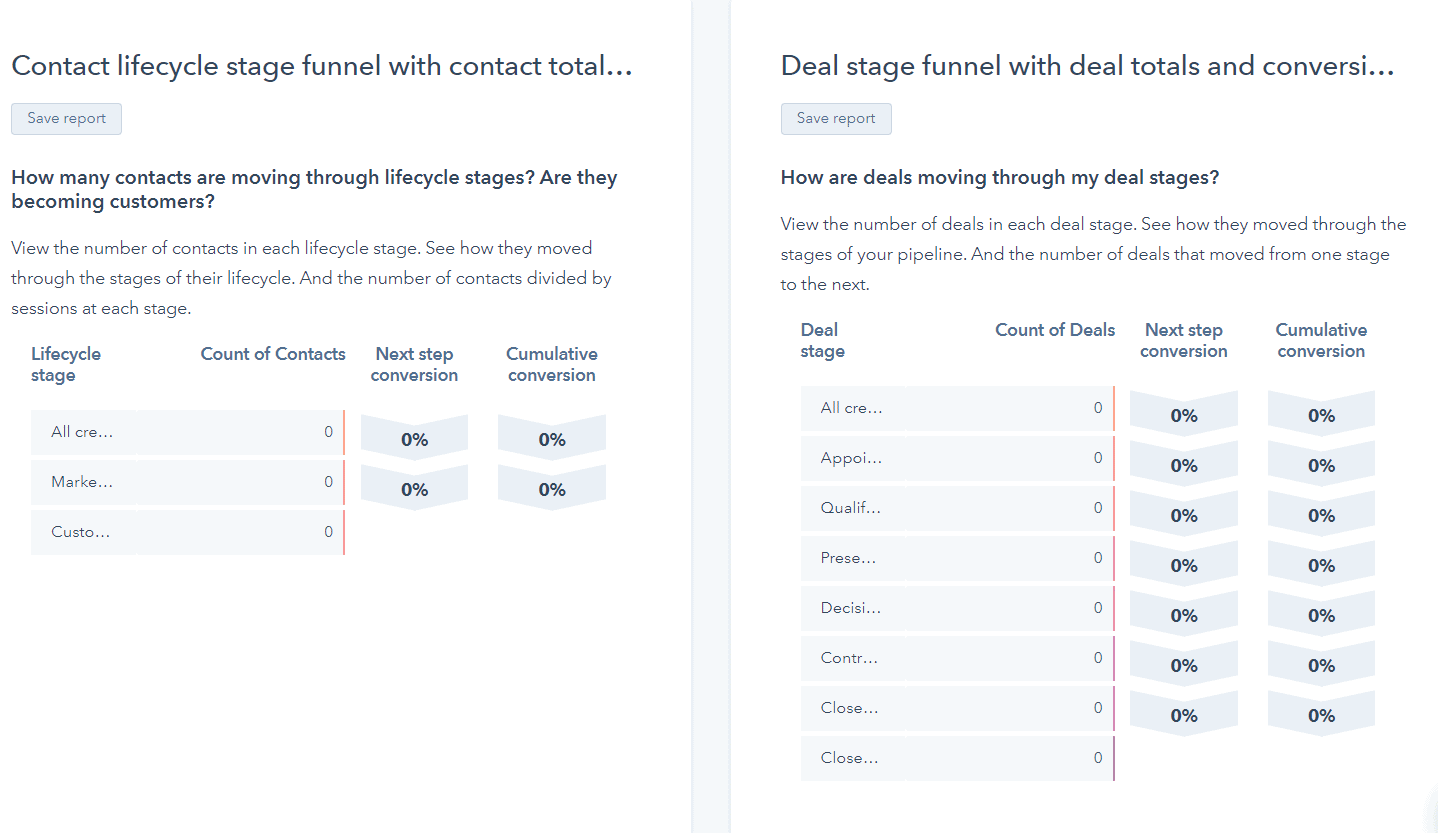Image resolution: width=1438 pixels, height=833 pixels.
Task: Open the Contact lifecycle stage funnel title
Action: tap(322, 66)
